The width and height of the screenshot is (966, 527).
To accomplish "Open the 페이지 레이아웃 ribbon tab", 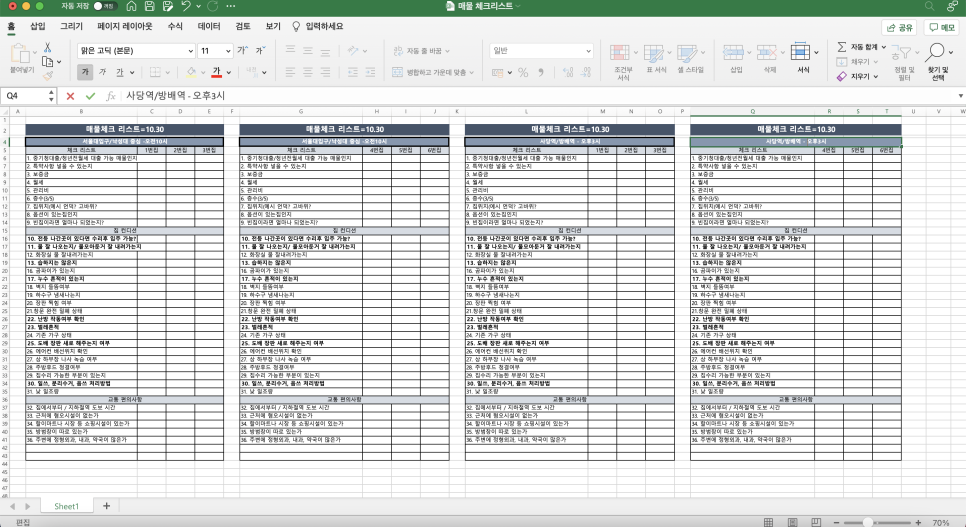I will click(125, 27).
